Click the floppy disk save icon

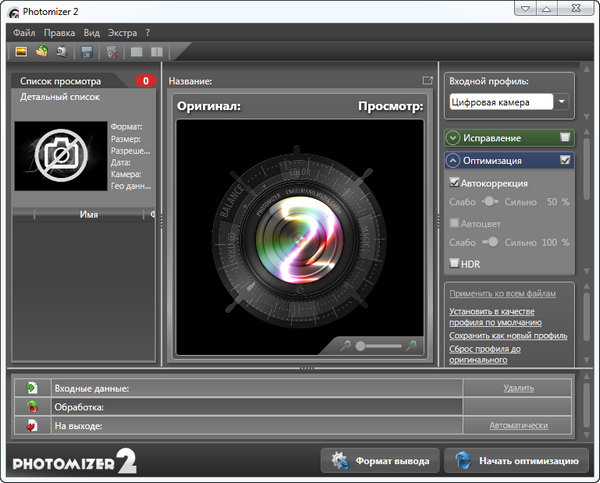pos(87,52)
